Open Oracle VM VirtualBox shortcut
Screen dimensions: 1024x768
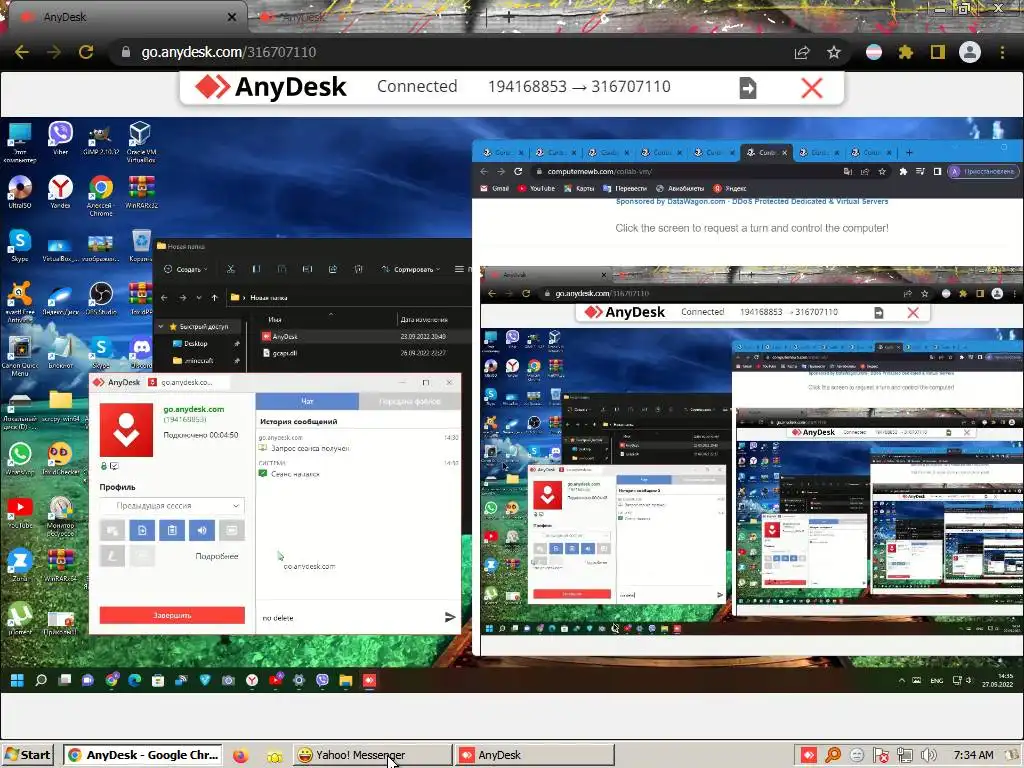click(x=140, y=142)
